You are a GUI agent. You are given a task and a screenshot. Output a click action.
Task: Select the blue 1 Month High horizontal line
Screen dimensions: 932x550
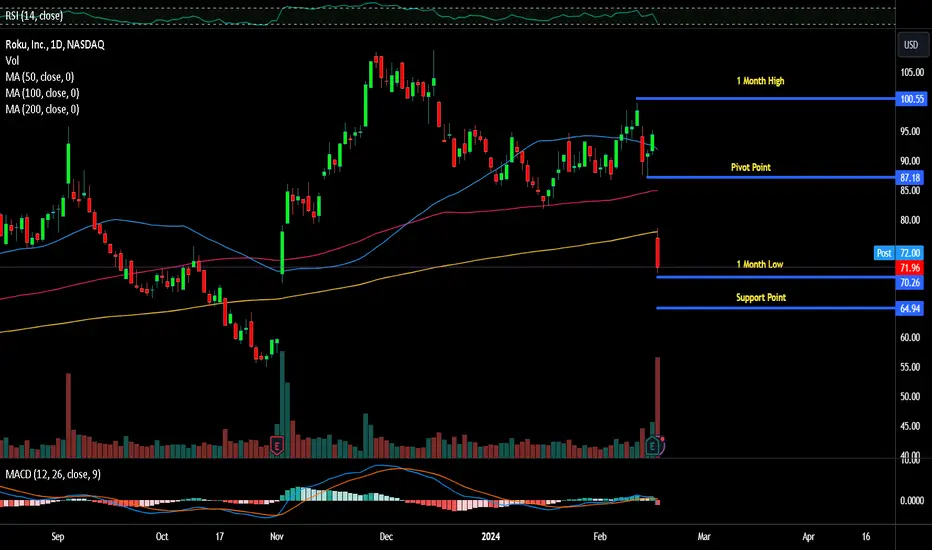point(766,99)
